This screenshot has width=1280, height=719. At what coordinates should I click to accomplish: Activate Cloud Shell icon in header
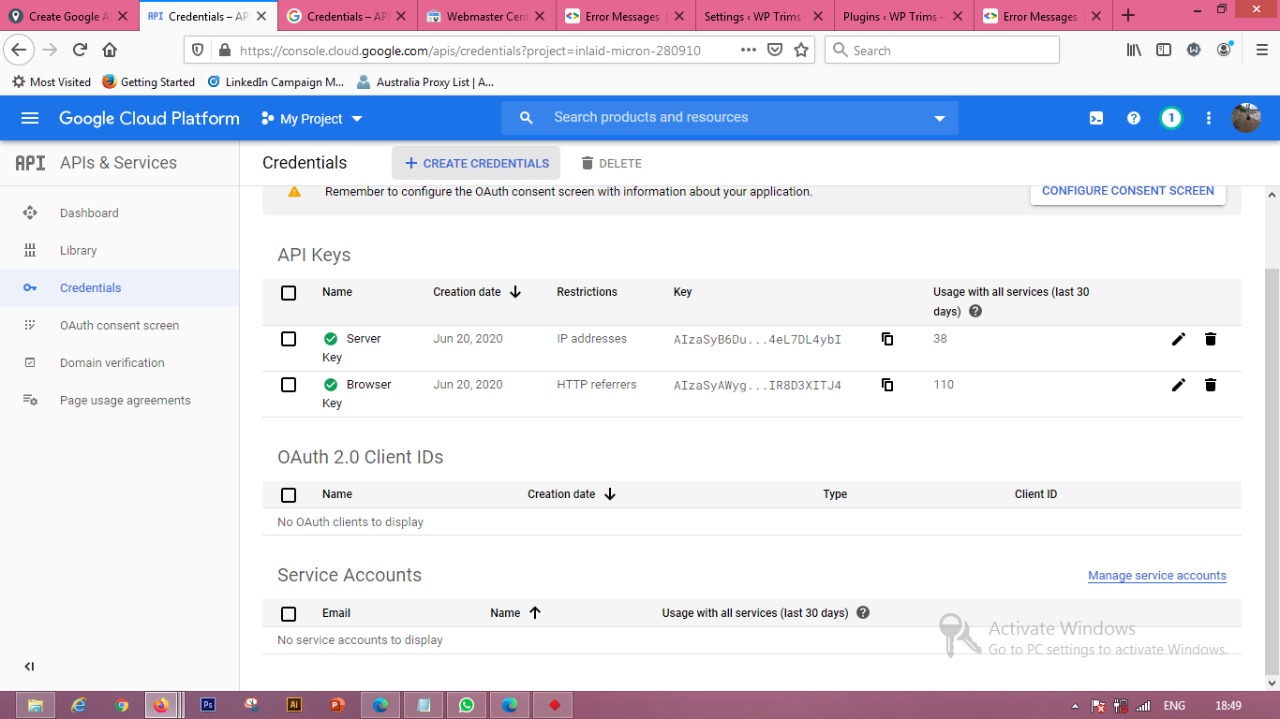[1096, 118]
